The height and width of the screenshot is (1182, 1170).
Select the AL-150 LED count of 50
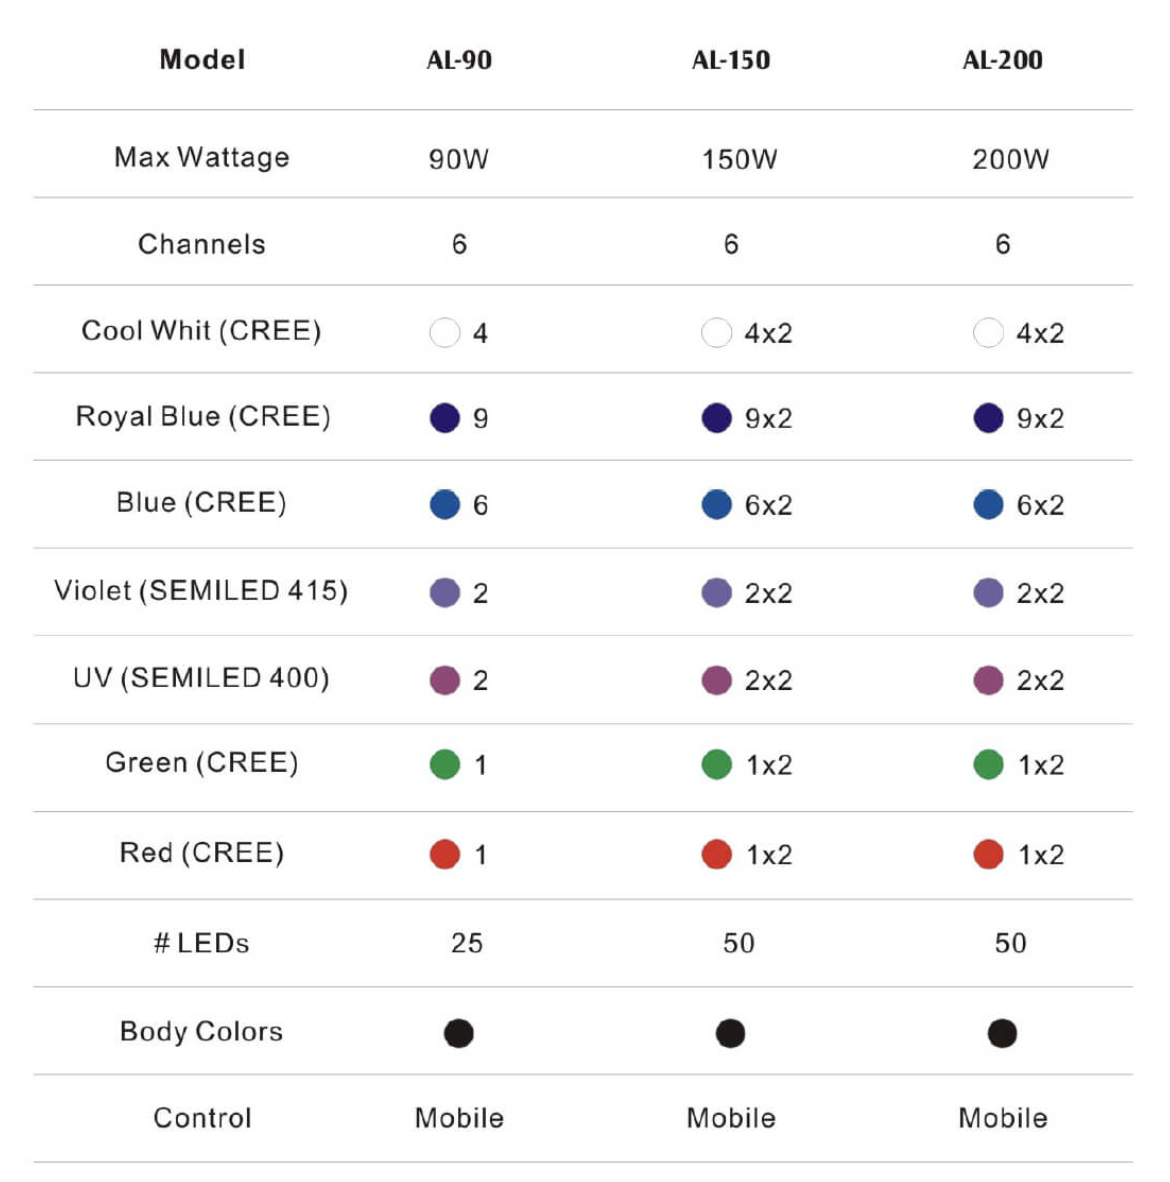pyautogui.click(x=739, y=943)
